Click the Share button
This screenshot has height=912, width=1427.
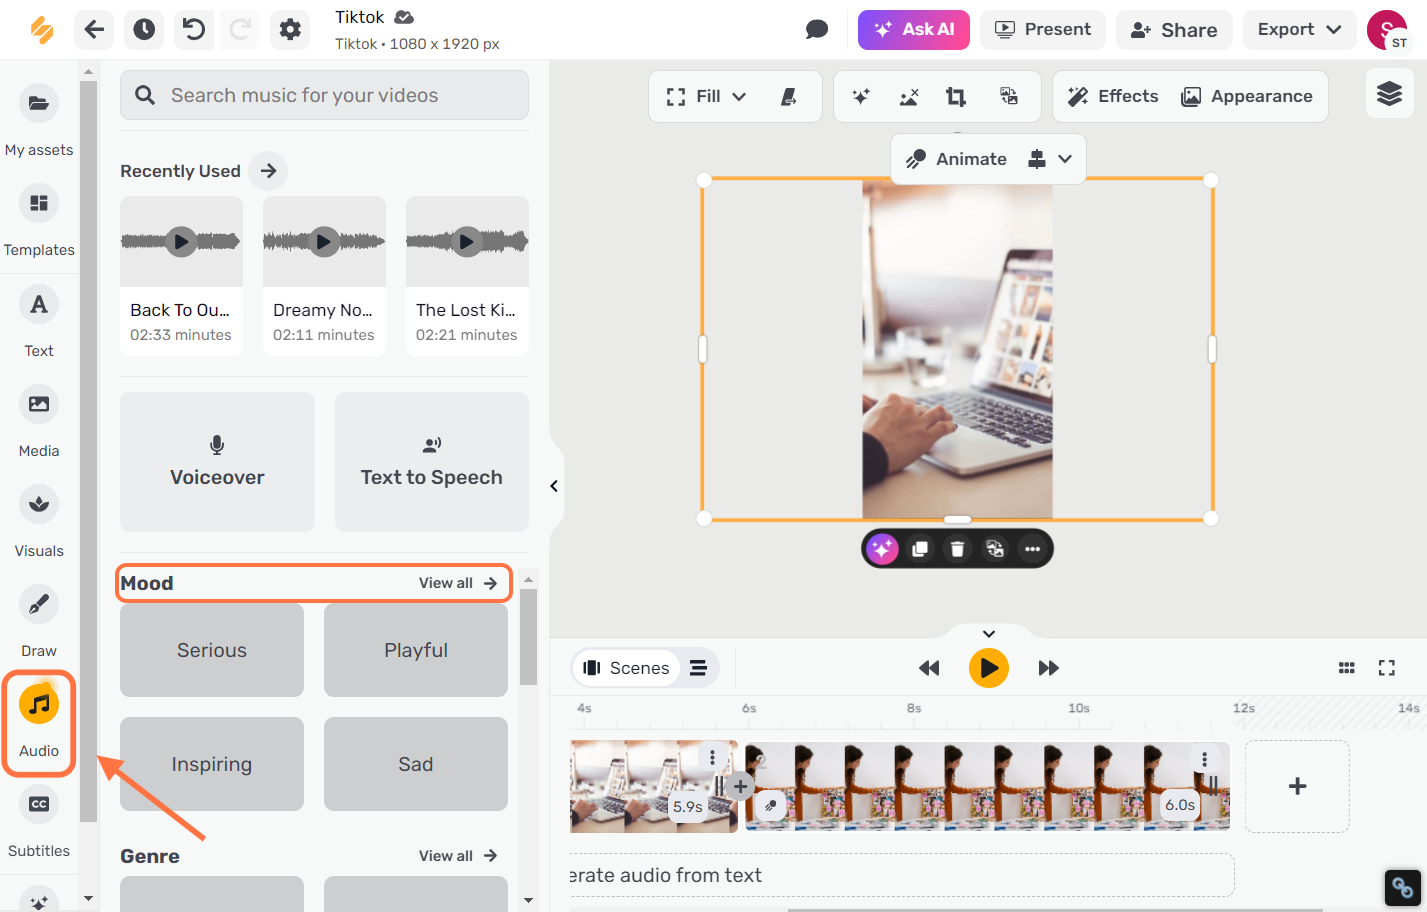pos(1174,29)
